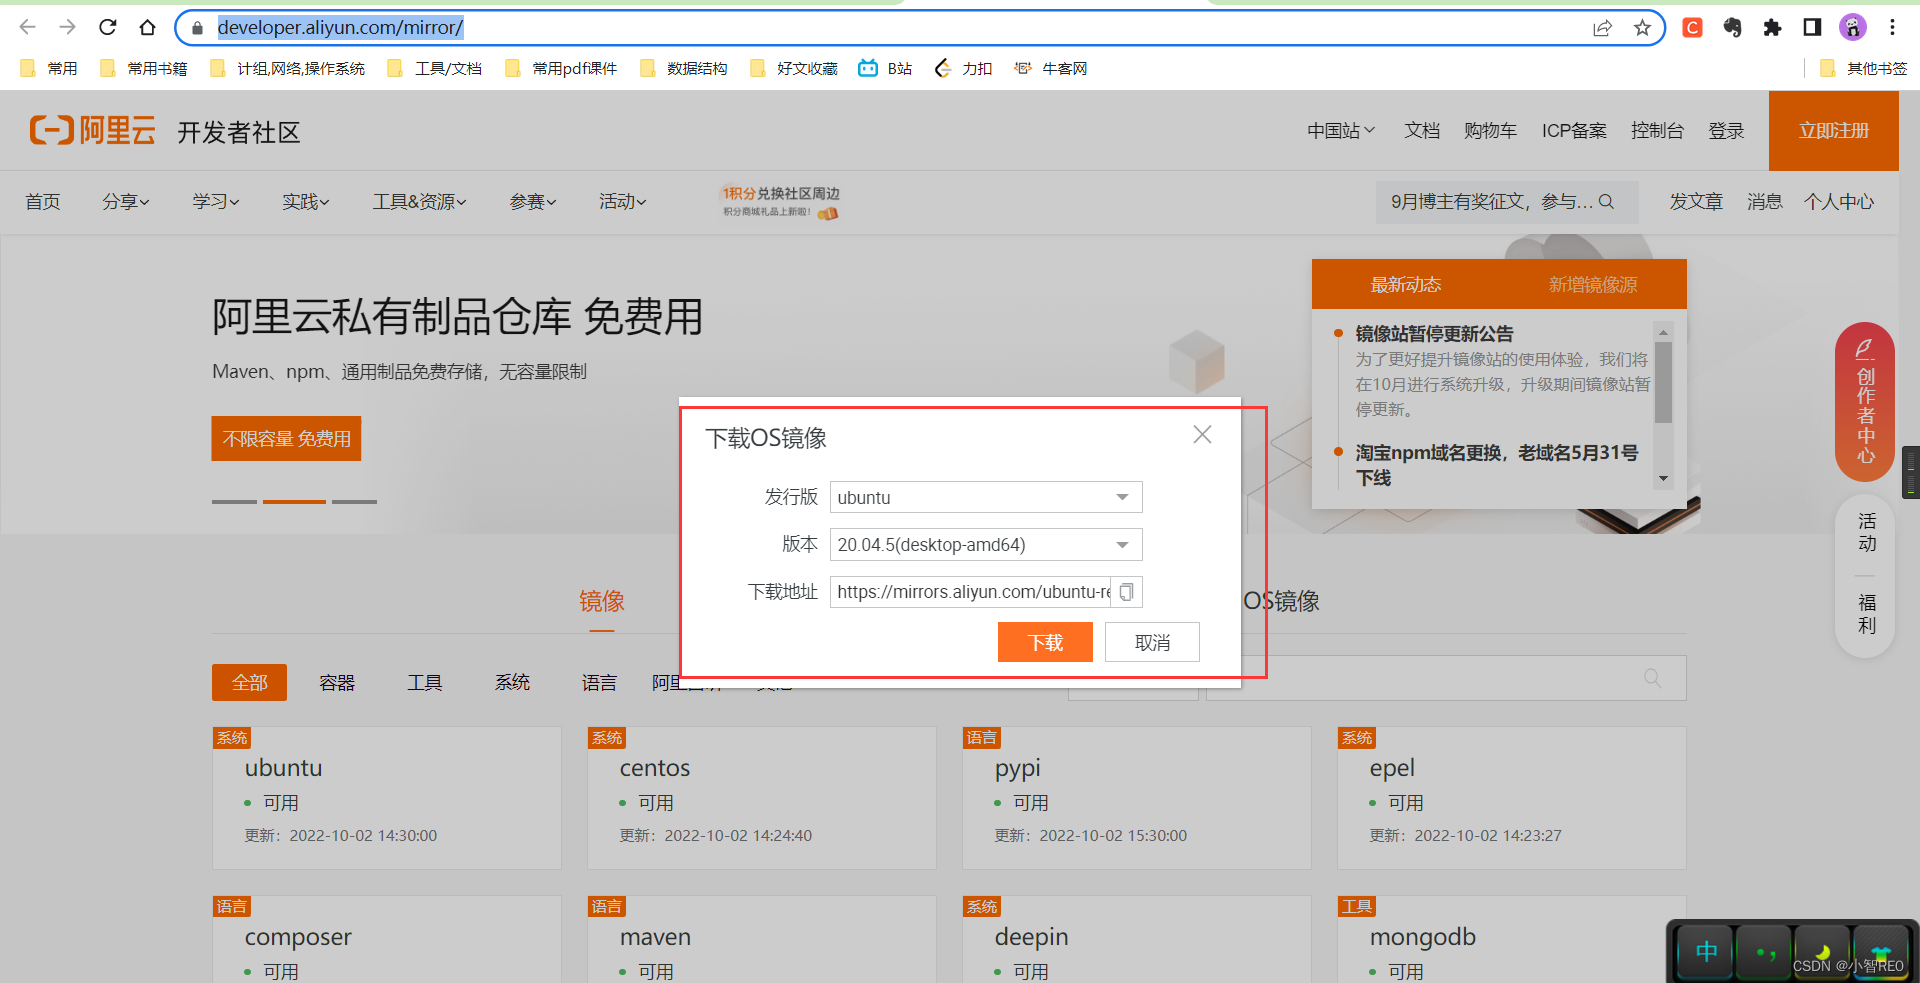
Task: Open the profile avatar icon
Action: click(x=1852, y=28)
